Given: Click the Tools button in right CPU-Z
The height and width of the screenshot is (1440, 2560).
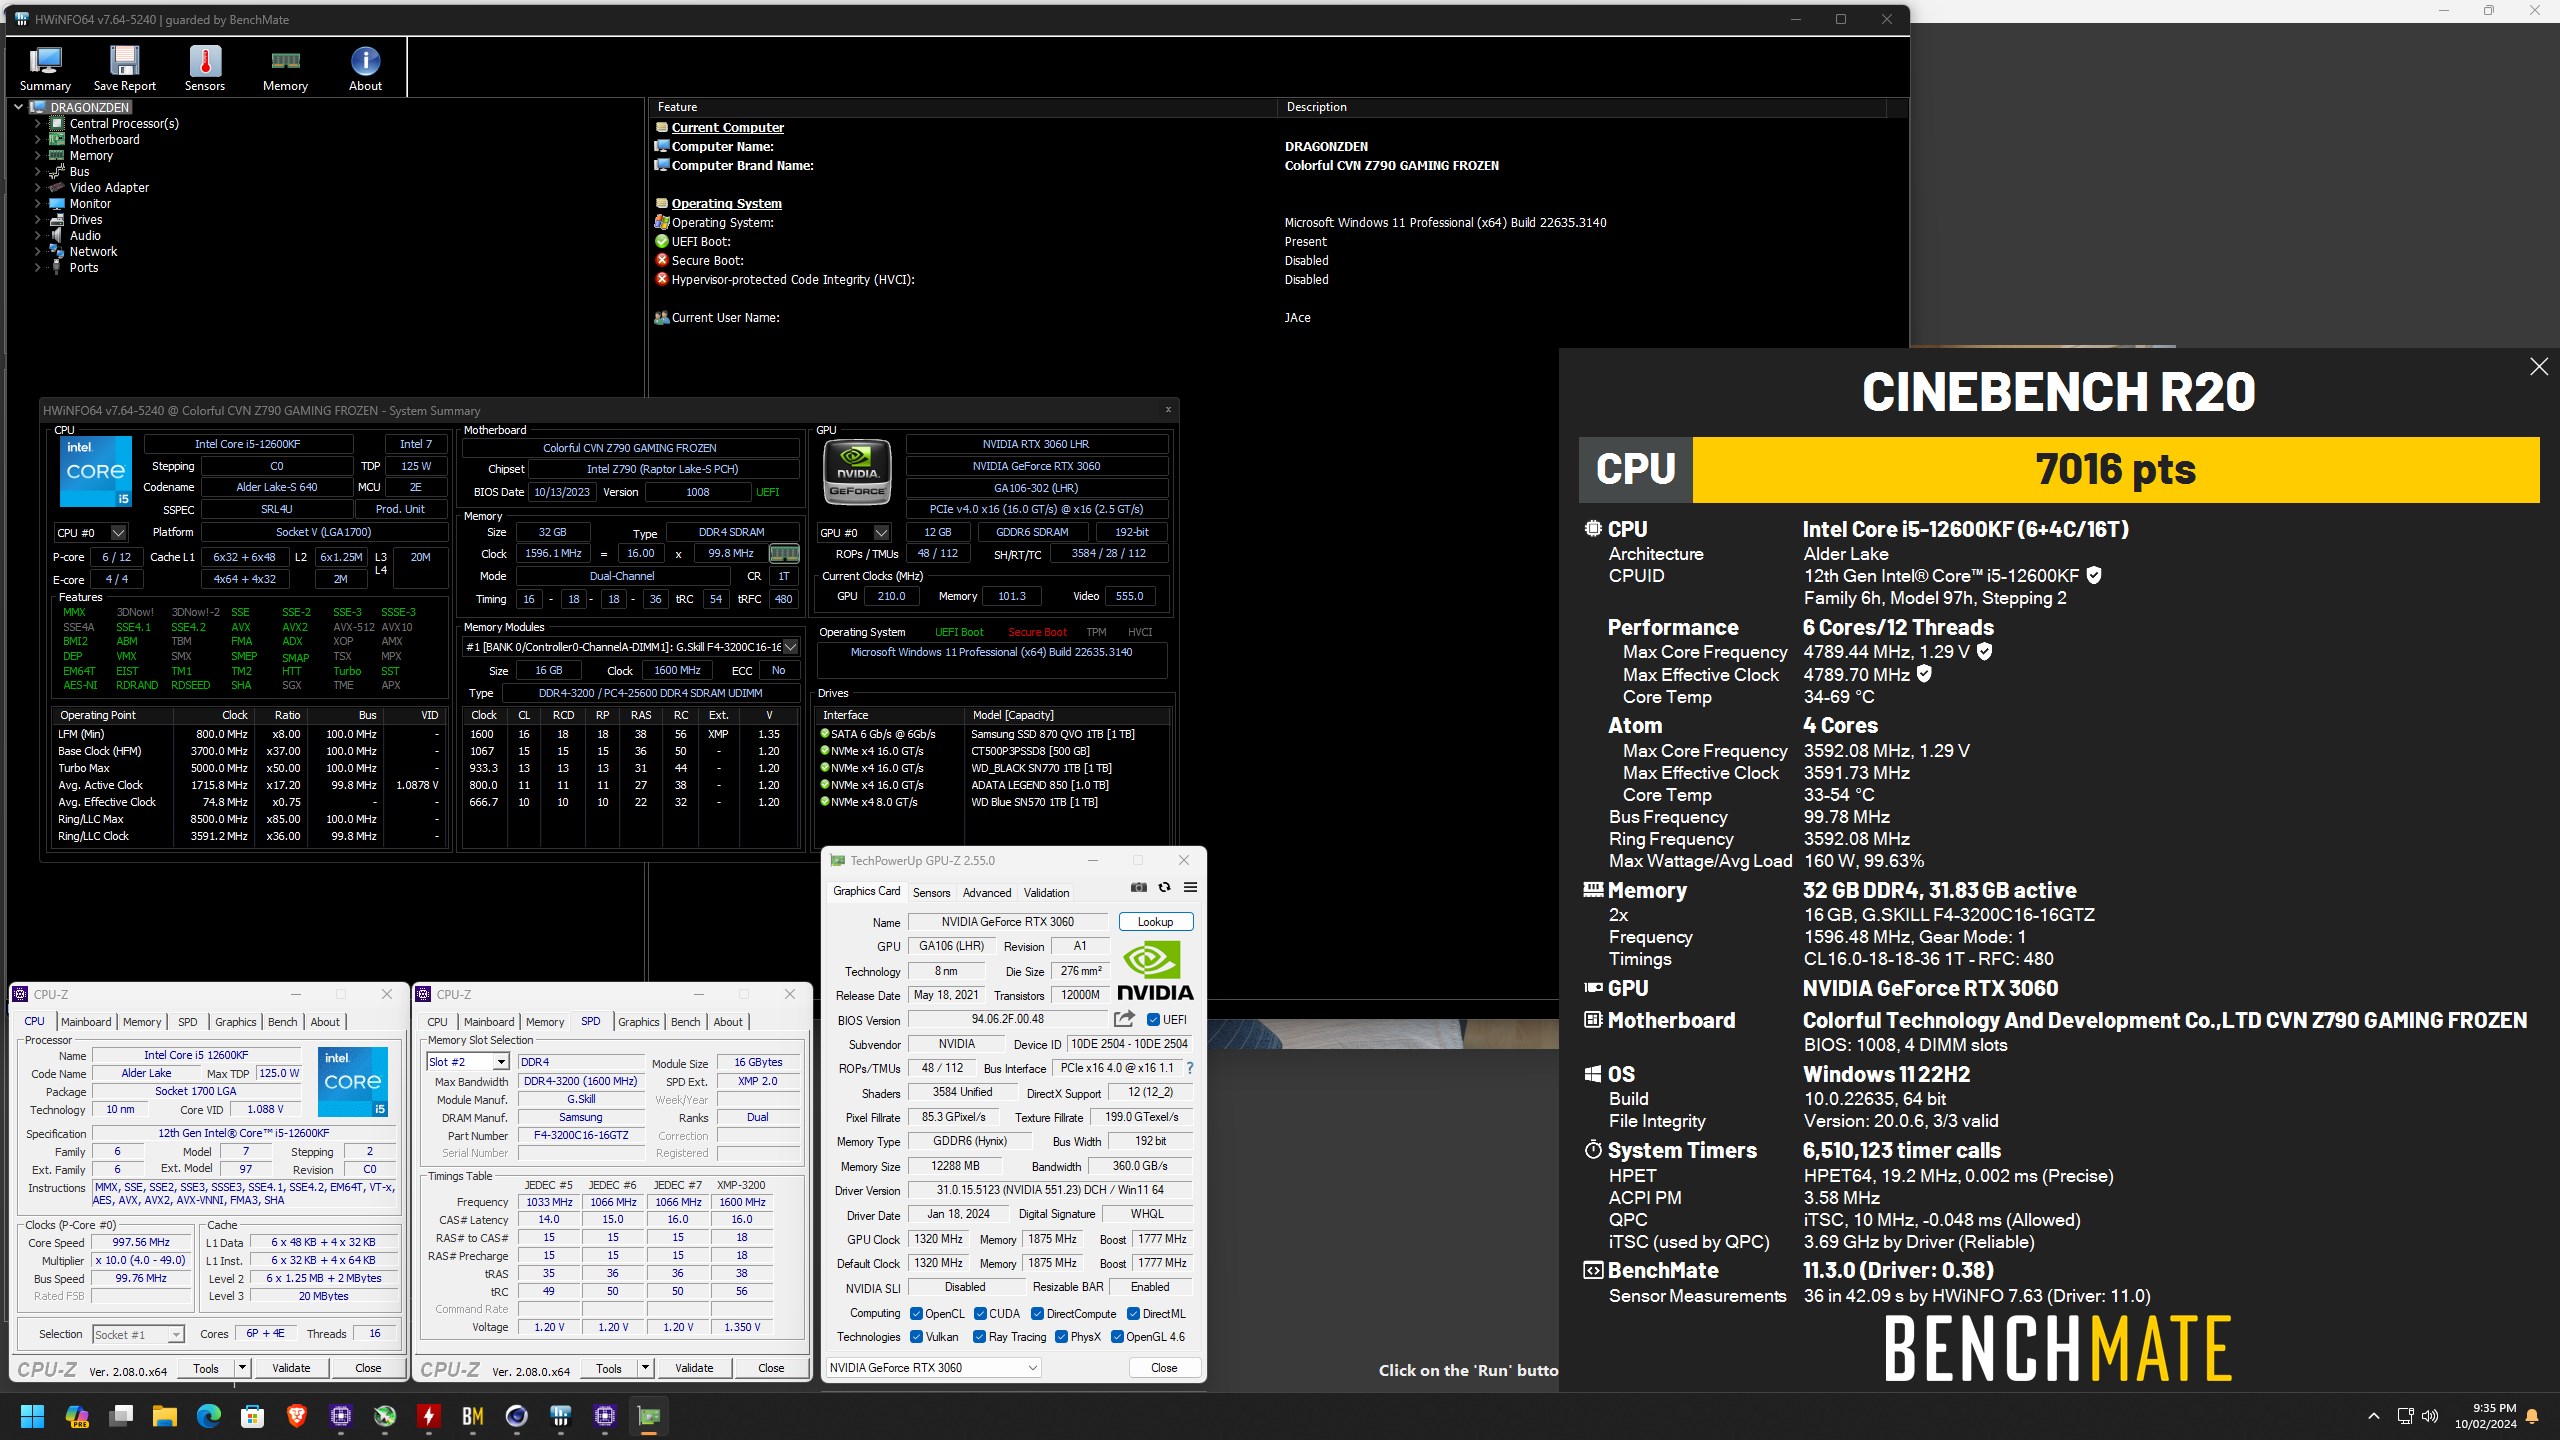Looking at the screenshot, I should (609, 1368).
